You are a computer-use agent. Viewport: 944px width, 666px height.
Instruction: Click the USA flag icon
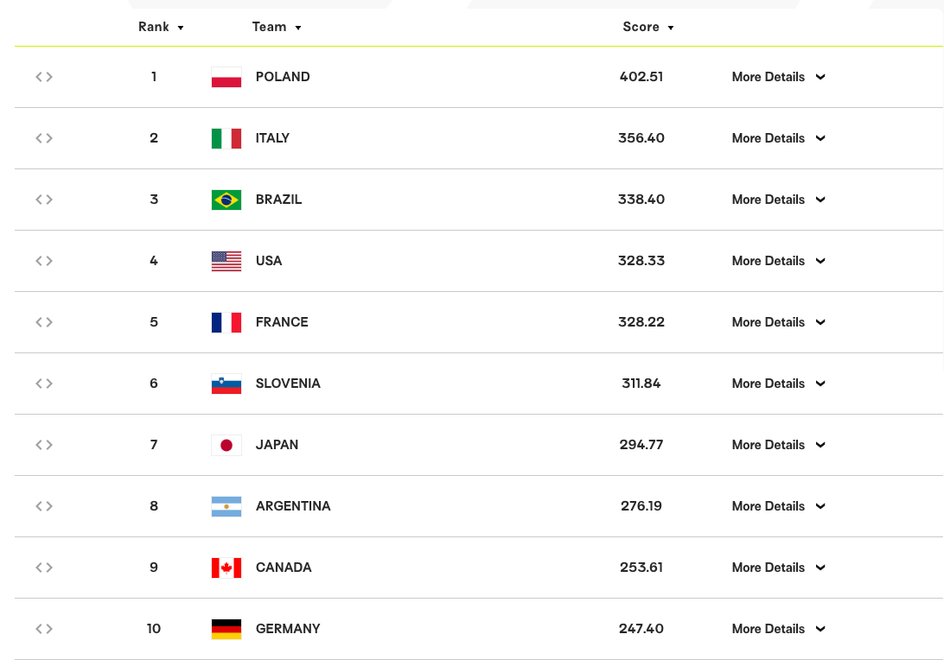coord(226,261)
